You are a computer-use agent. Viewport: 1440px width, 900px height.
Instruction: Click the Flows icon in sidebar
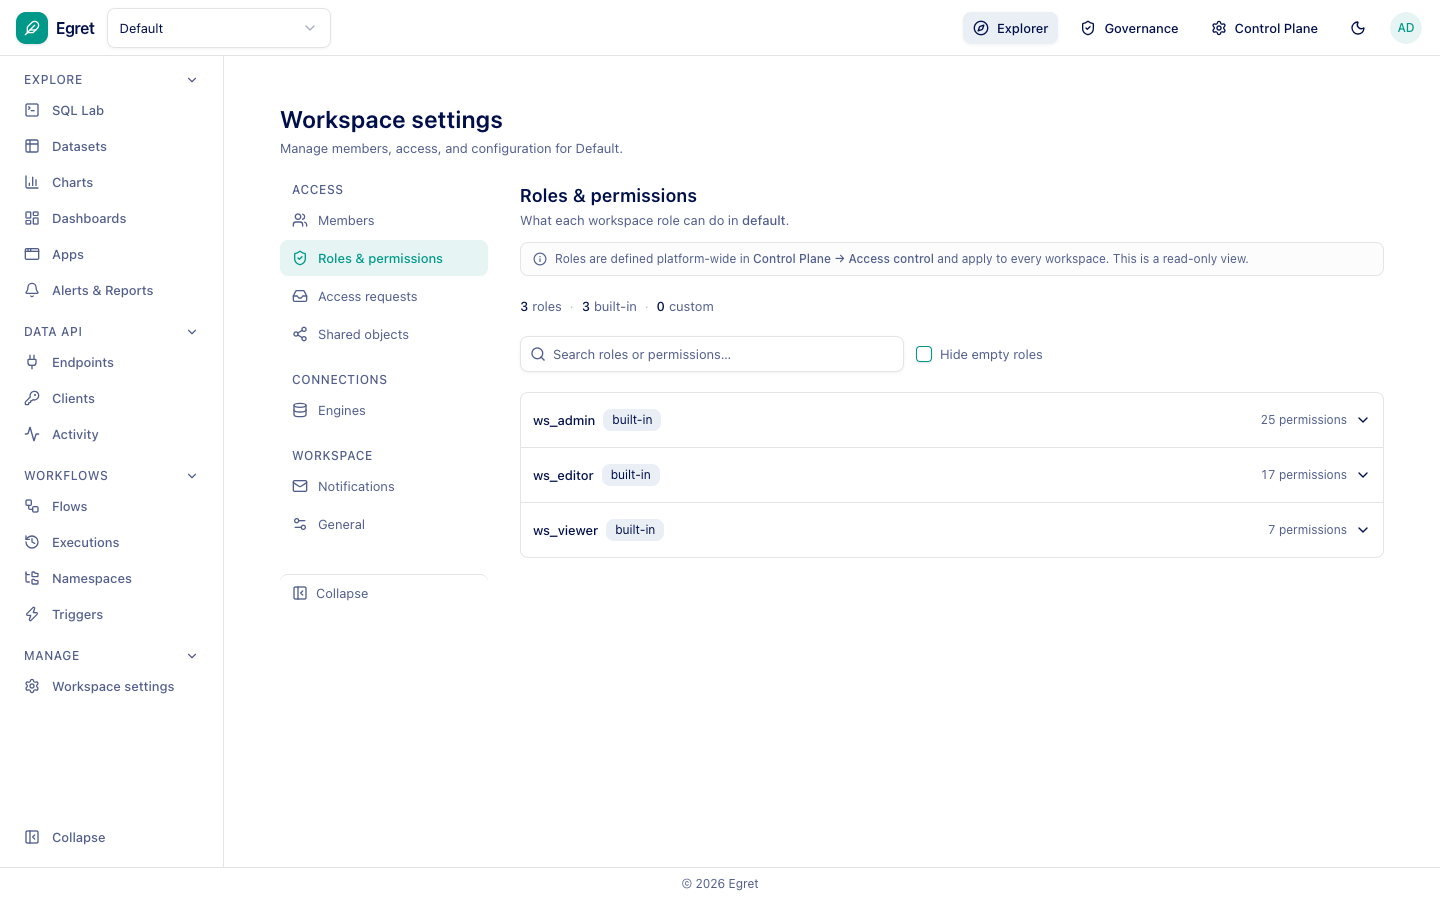[x=32, y=506]
